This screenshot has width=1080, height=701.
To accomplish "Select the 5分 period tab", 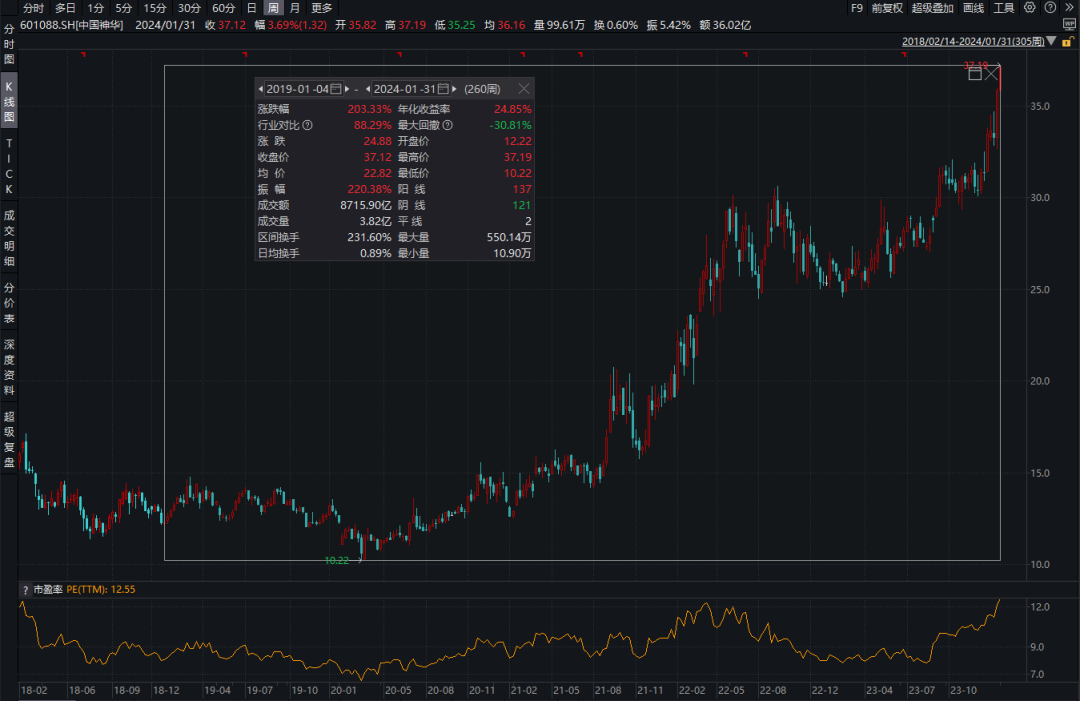I will (123, 8).
